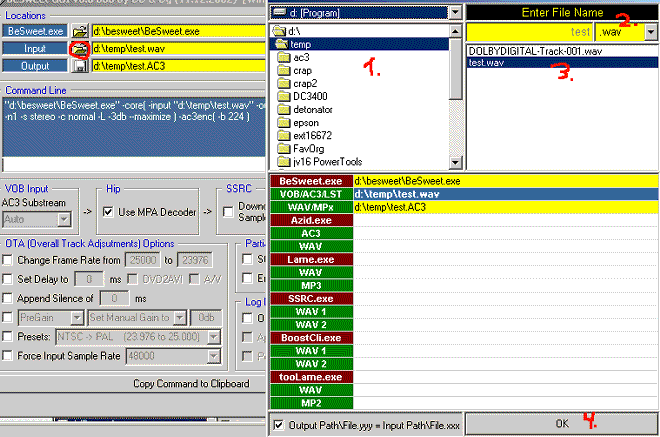
Task: Enable Change Frame Rate from checkbox
Action: pyautogui.click(x=7, y=260)
